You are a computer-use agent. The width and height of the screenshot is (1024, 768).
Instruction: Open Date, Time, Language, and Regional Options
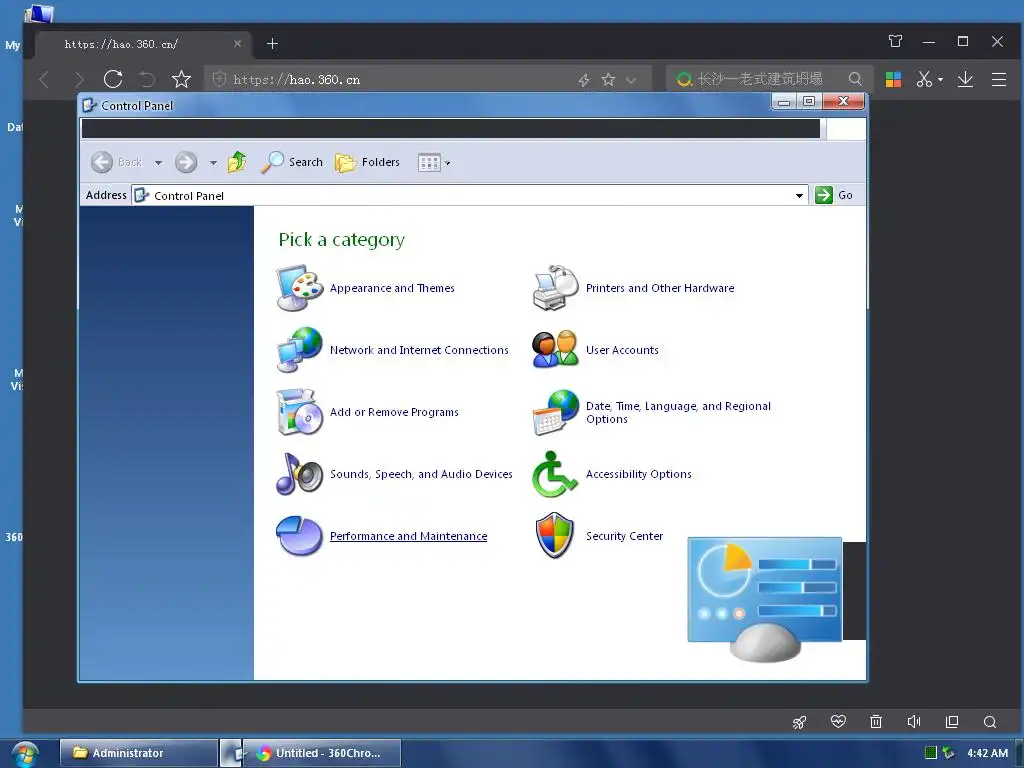pos(678,413)
